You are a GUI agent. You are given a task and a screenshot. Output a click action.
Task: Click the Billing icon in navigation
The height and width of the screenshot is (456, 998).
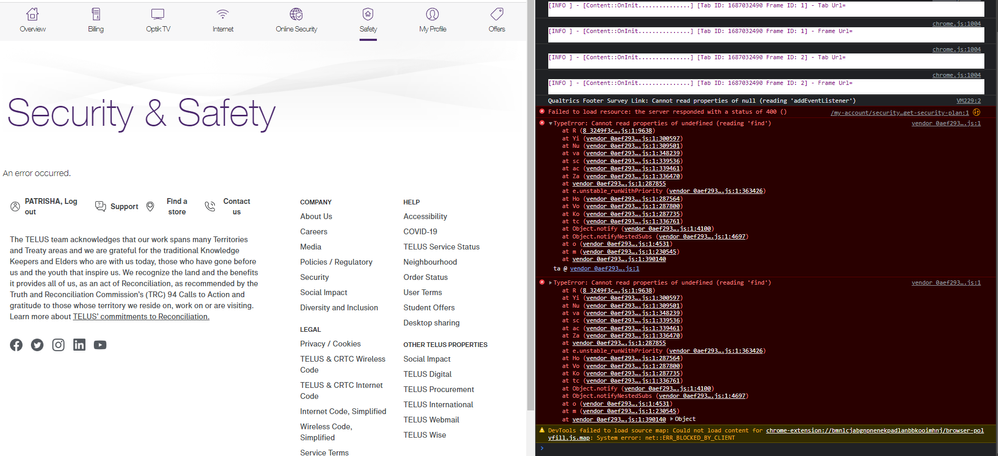click(95, 15)
